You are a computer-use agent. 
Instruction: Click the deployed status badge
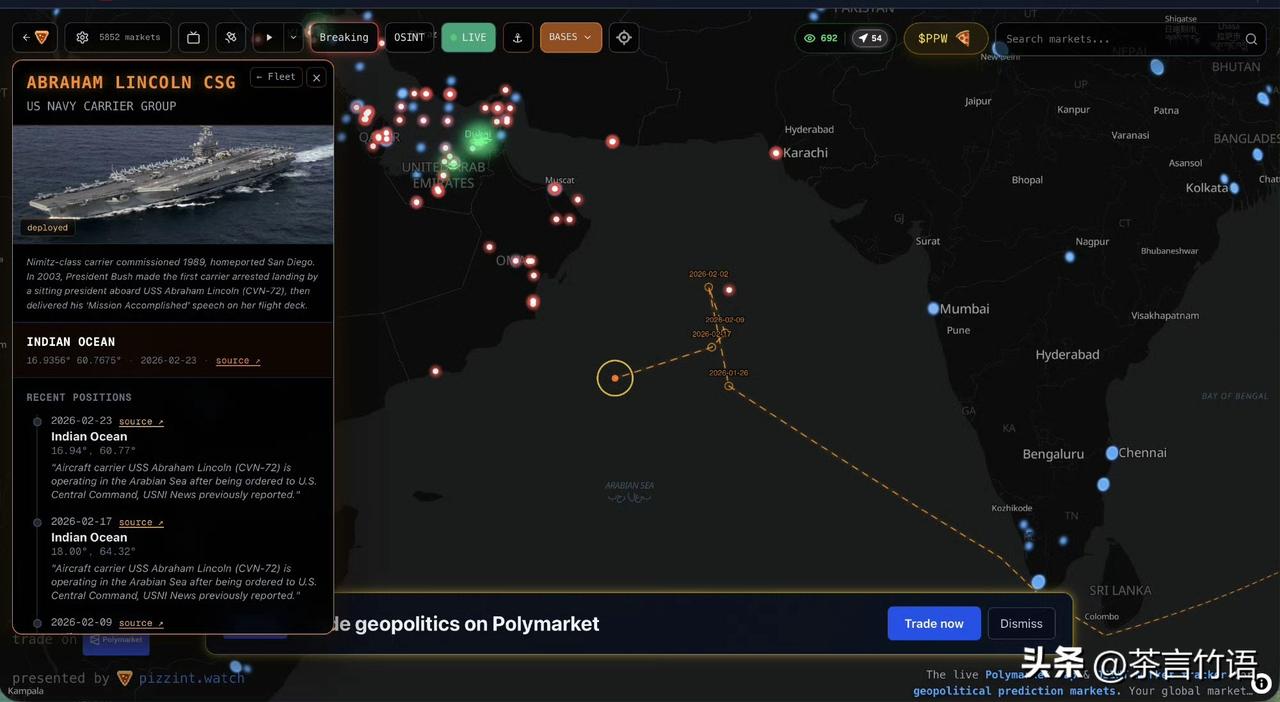click(x=48, y=228)
